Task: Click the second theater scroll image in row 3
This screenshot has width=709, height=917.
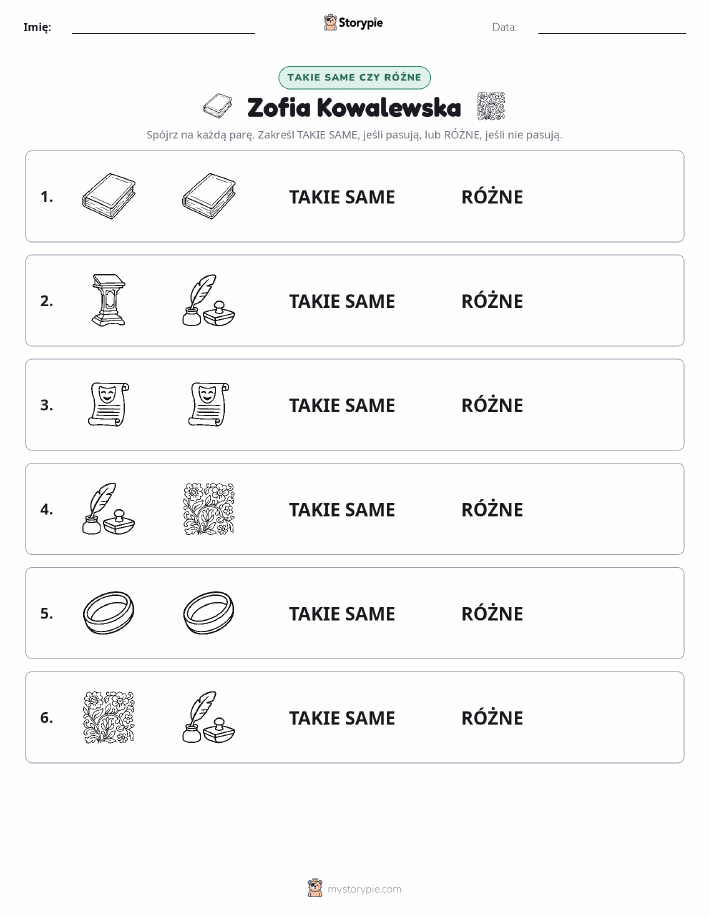Action: [x=209, y=404]
